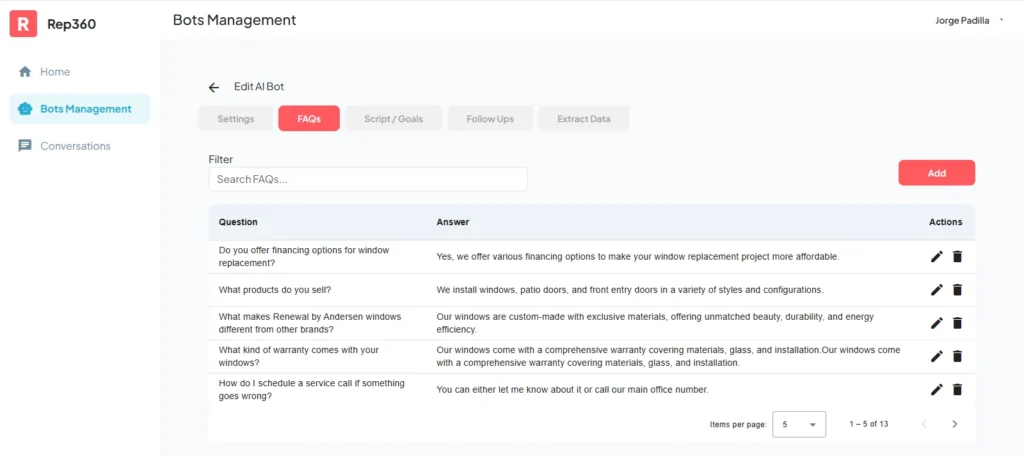This screenshot has height=456, width=1024.
Task: Open Conversations in the sidebar
Action: click(75, 146)
